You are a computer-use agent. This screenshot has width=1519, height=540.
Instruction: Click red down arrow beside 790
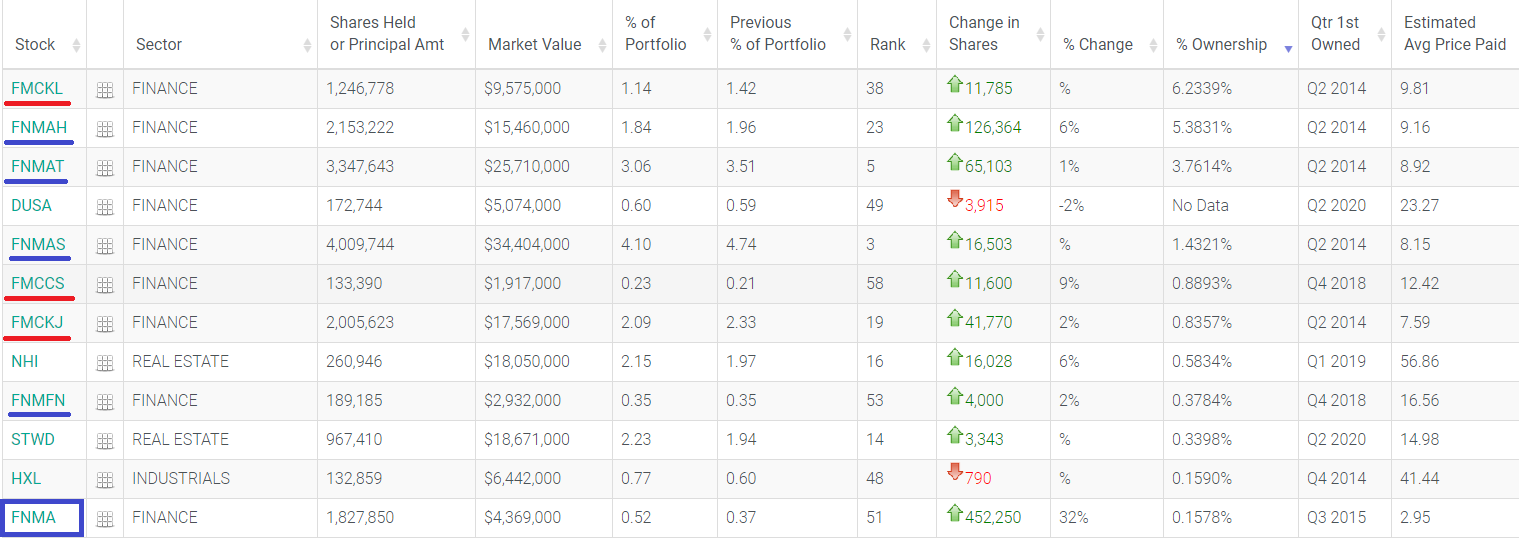pyautogui.click(x=955, y=472)
